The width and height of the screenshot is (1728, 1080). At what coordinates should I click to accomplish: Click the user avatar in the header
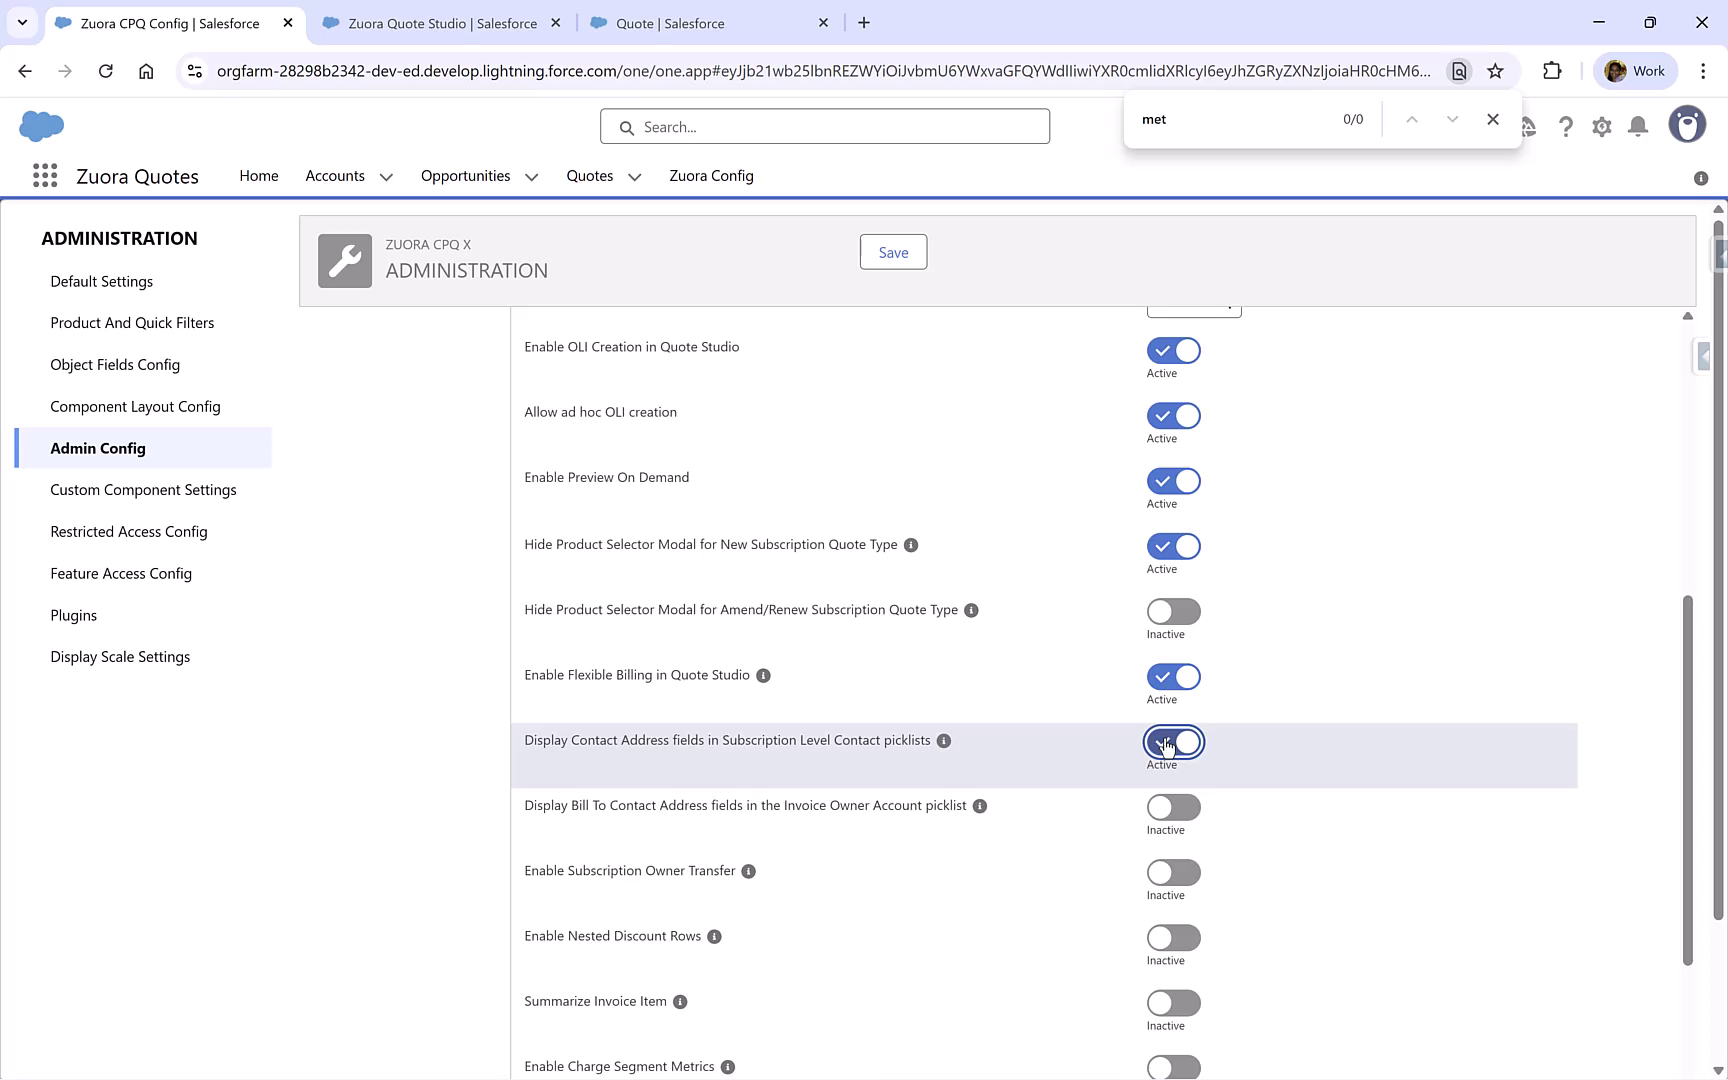1687,124
